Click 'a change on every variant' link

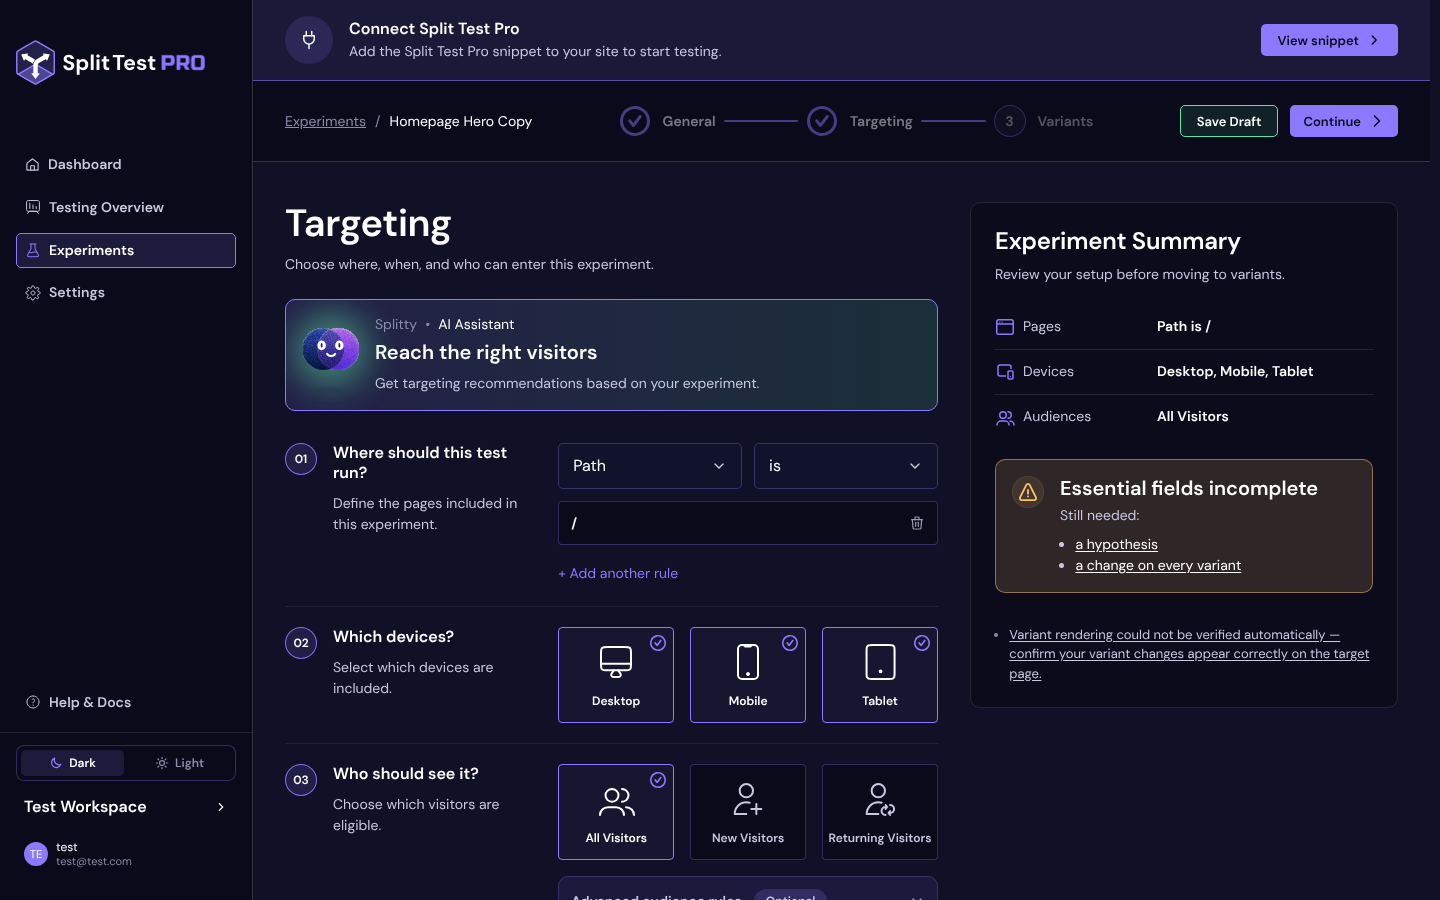1158,566
